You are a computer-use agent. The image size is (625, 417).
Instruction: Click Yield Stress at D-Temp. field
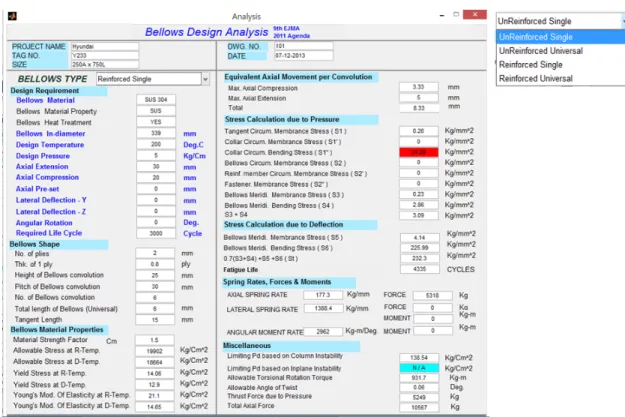[x=155, y=385]
